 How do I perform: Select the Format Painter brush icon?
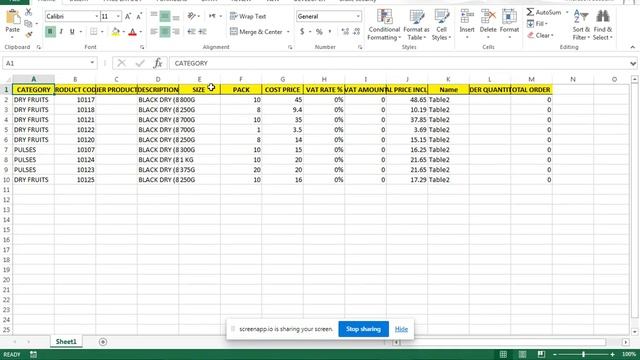coord(28,35)
